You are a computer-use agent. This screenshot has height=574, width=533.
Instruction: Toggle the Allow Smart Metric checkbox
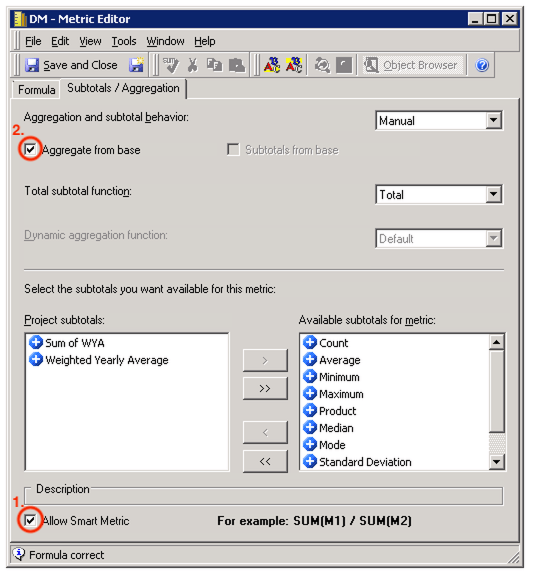click(x=30, y=520)
